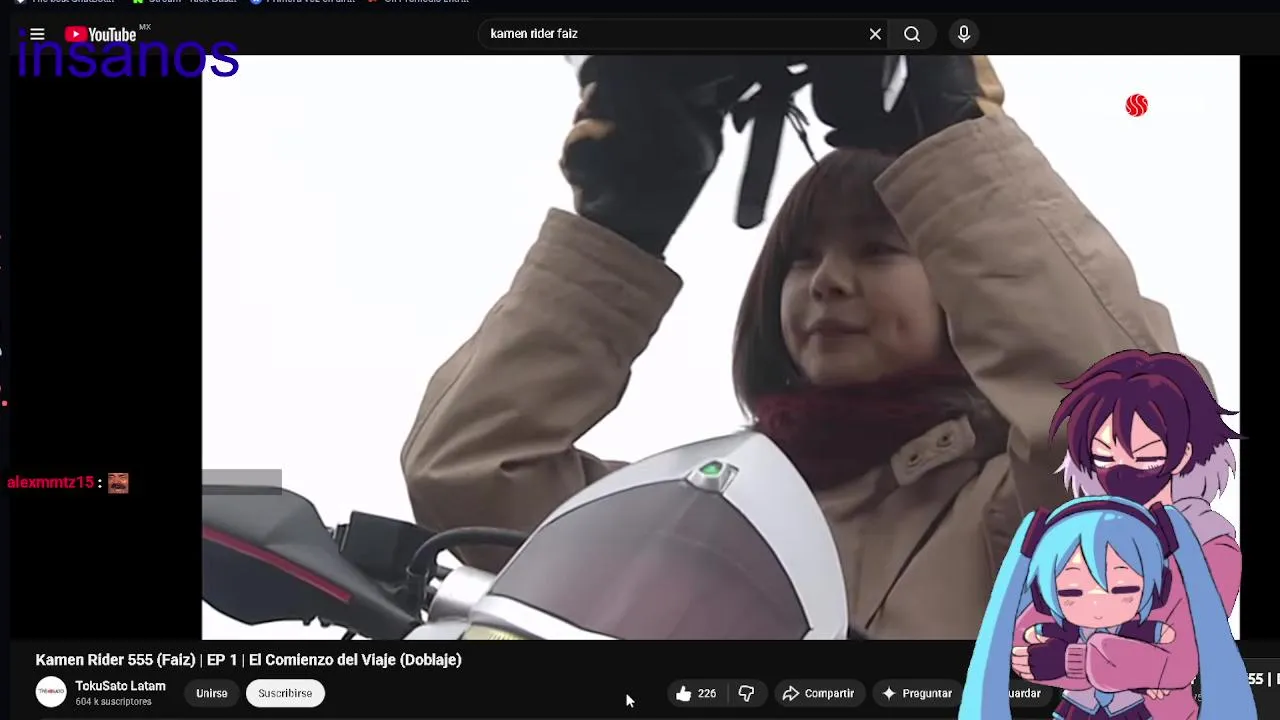Start voice search with the microphone
1280x720 pixels.
click(x=964, y=34)
